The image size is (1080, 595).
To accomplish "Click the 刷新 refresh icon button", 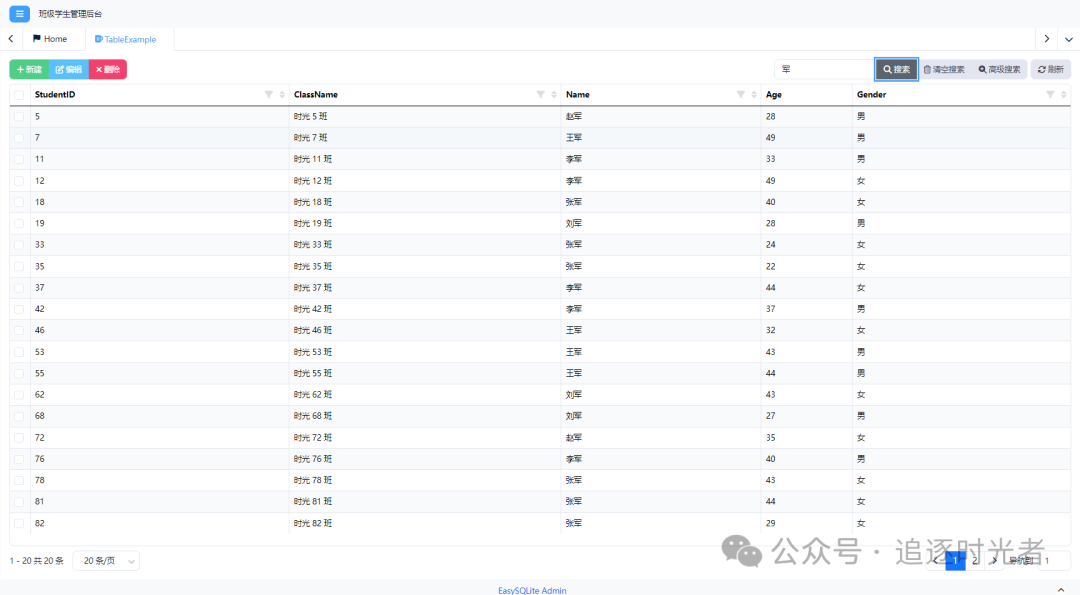I will tap(1049, 69).
